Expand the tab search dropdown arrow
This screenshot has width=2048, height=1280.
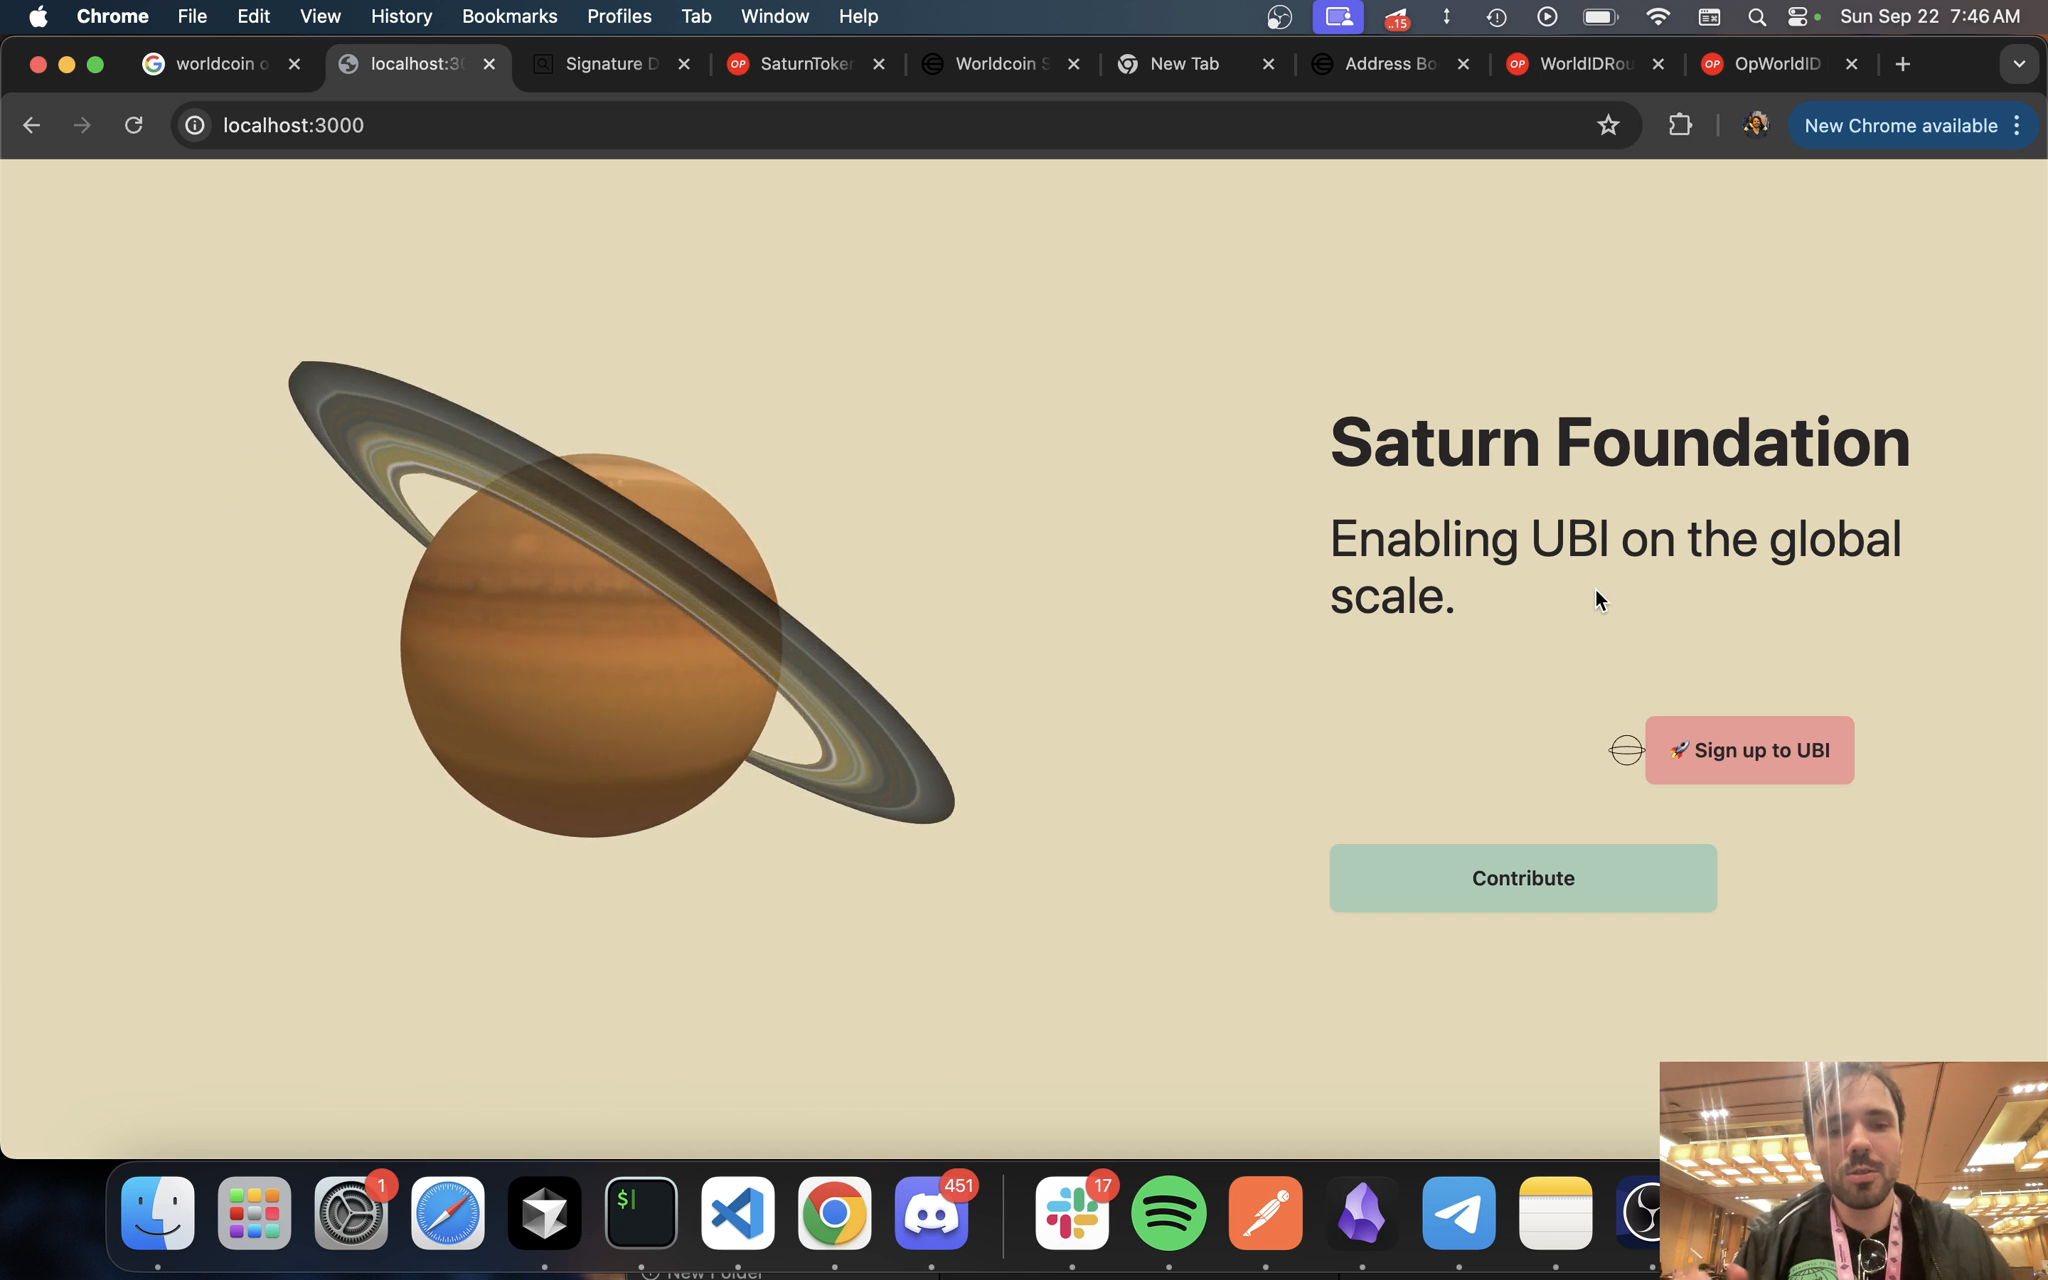tap(2019, 64)
